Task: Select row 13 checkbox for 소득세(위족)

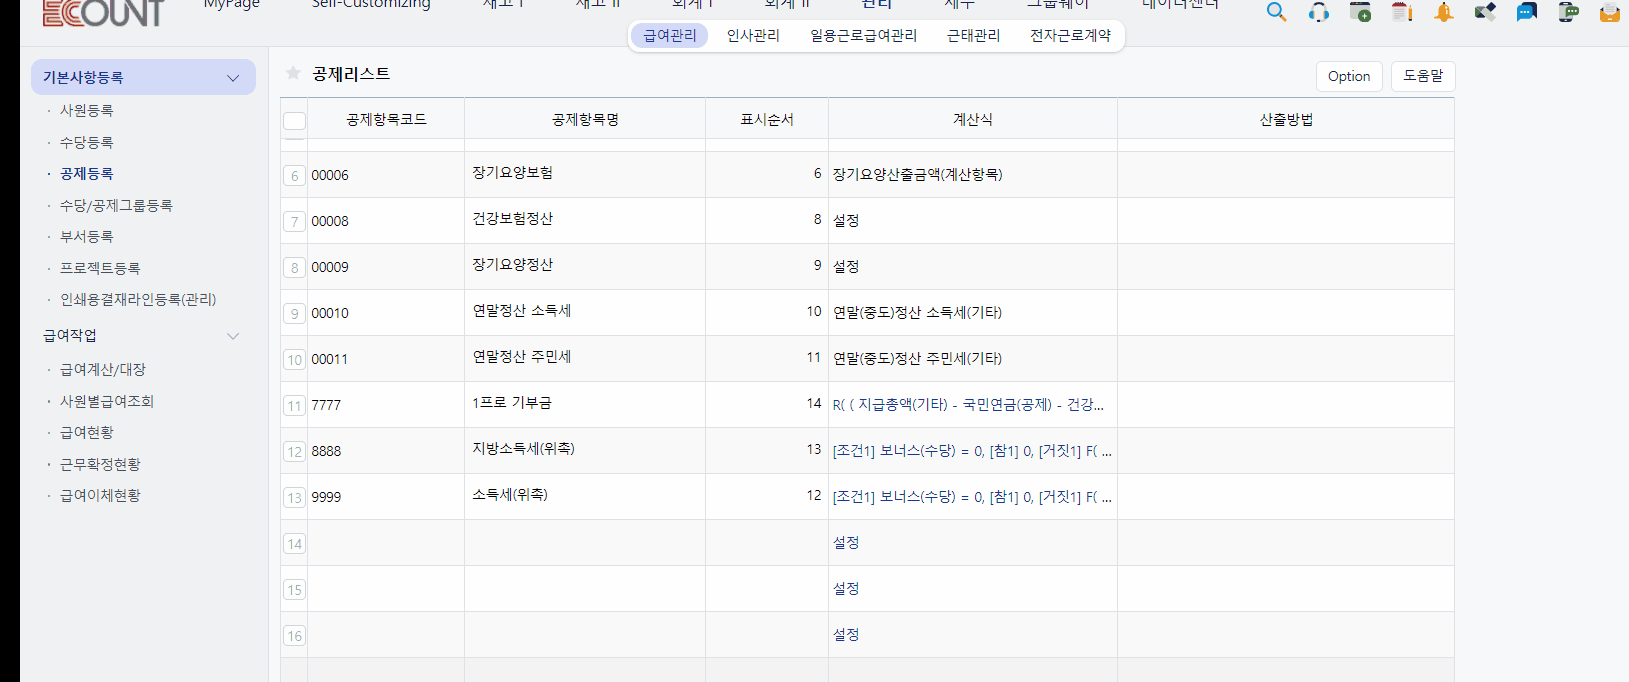Action: click(294, 498)
